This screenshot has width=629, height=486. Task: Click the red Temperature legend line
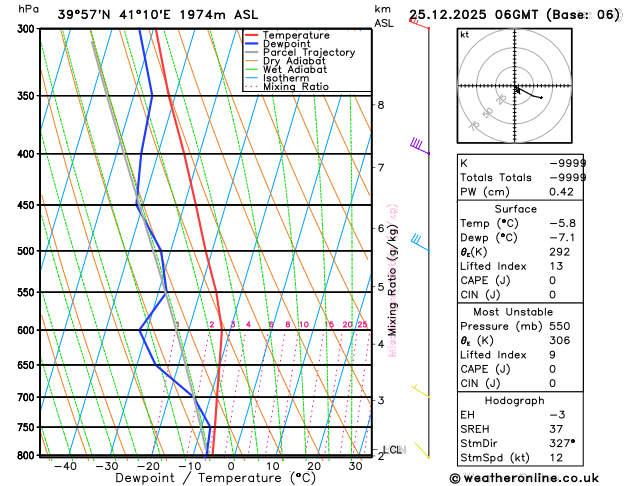tap(252, 35)
